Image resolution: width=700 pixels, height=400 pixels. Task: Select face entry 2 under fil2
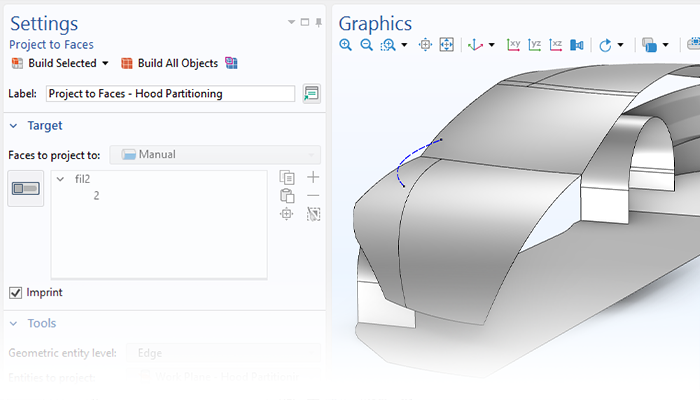pos(96,196)
